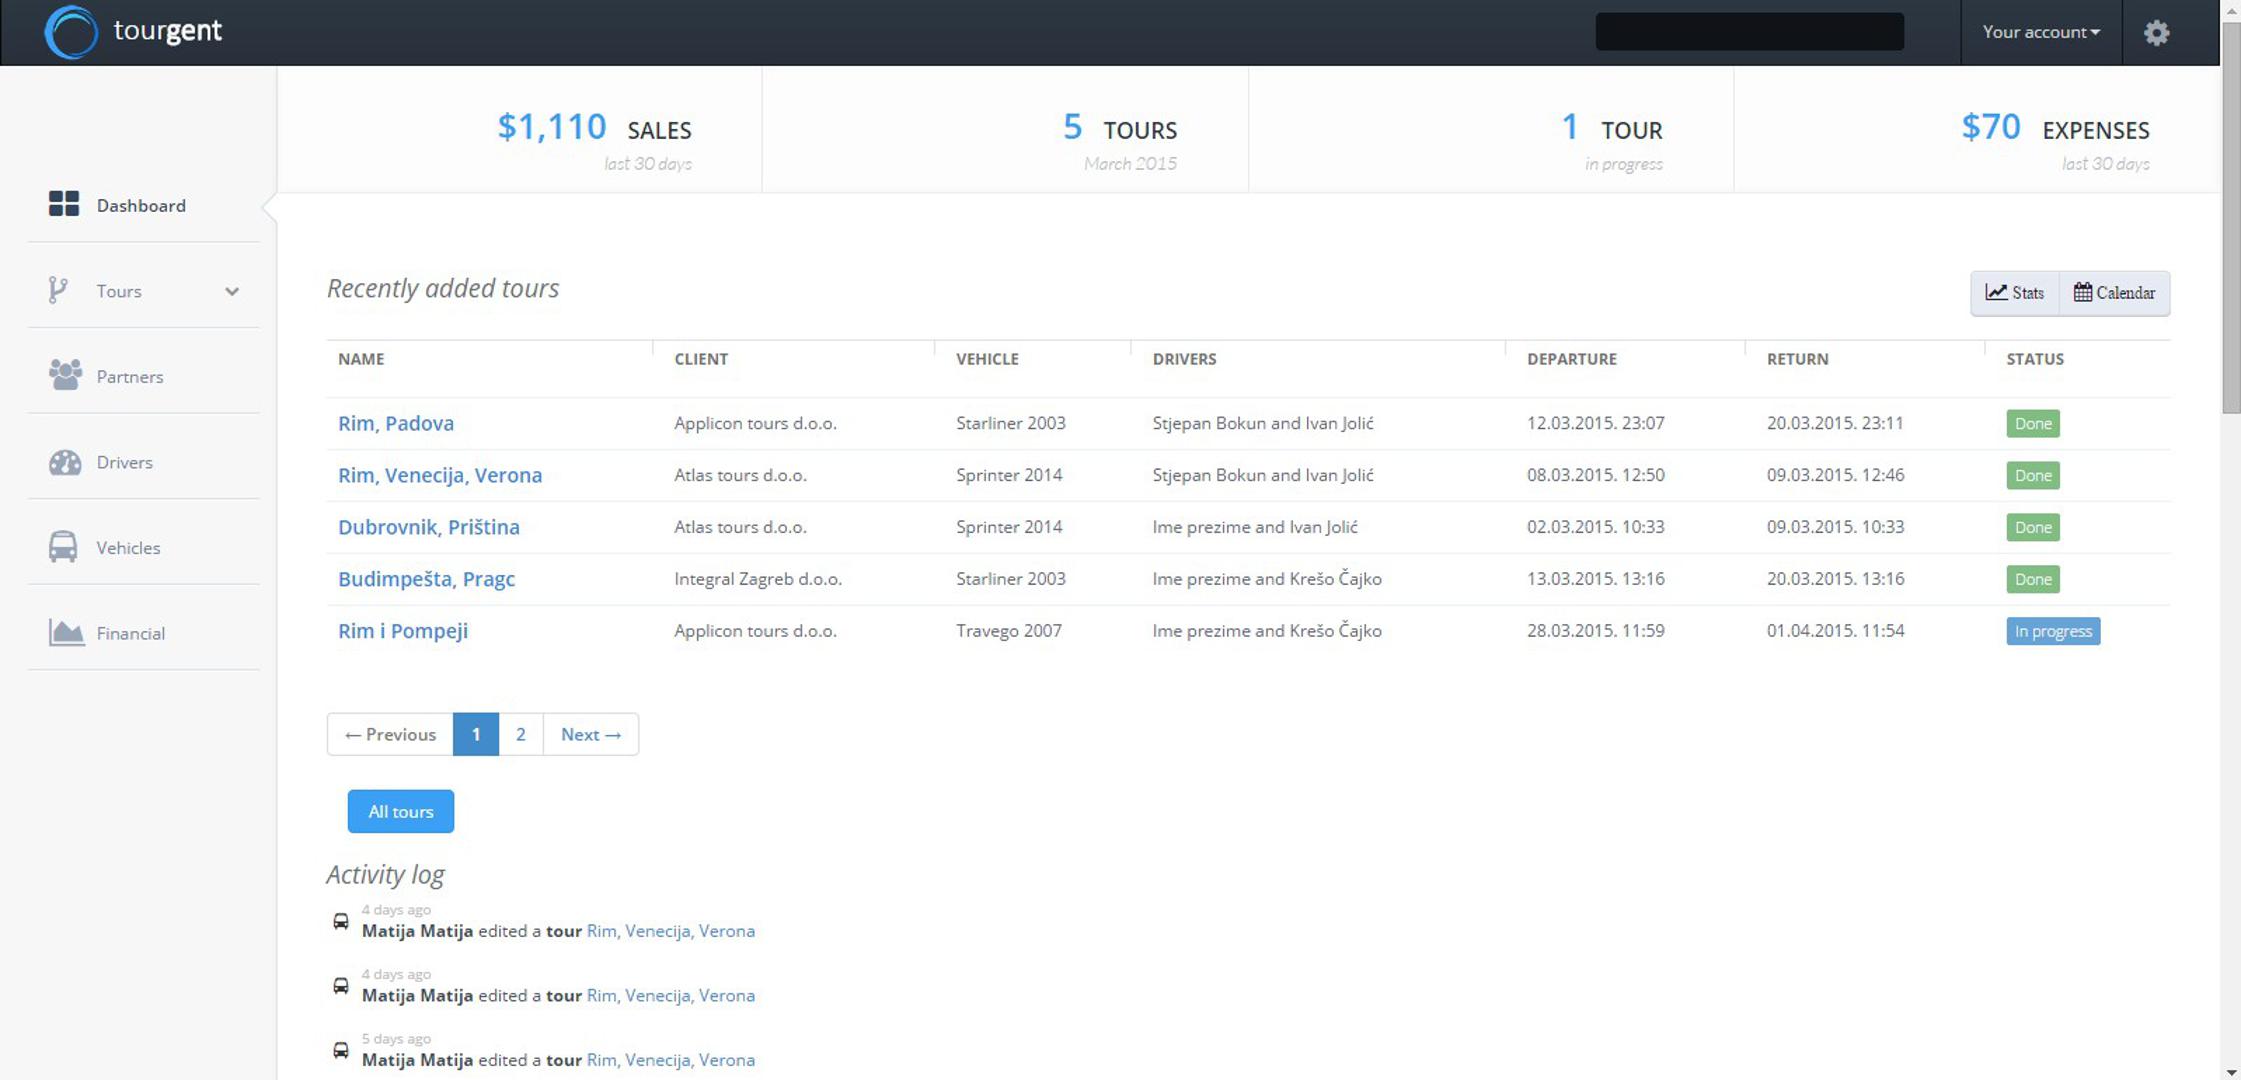The image size is (2241, 1080).
Task: Click the Partners people icon
Action: click(x=65, y=375)
